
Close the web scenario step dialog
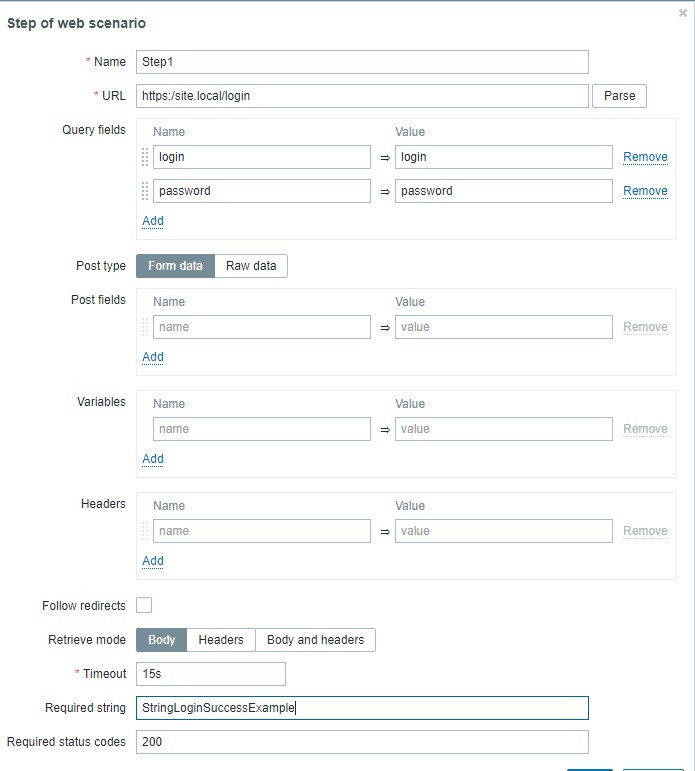(683, 14)
